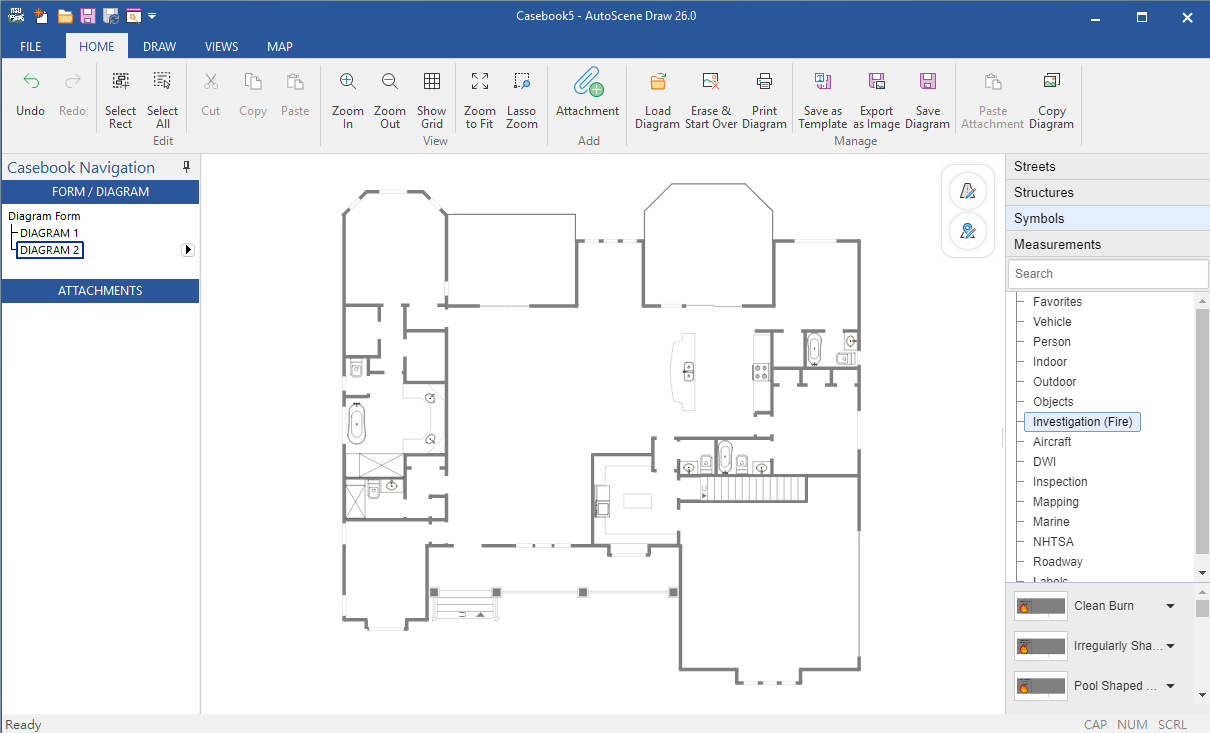Screen dimensions: 1210x733
Task: Click the Attachment paperclip icon
Action: 588,82
